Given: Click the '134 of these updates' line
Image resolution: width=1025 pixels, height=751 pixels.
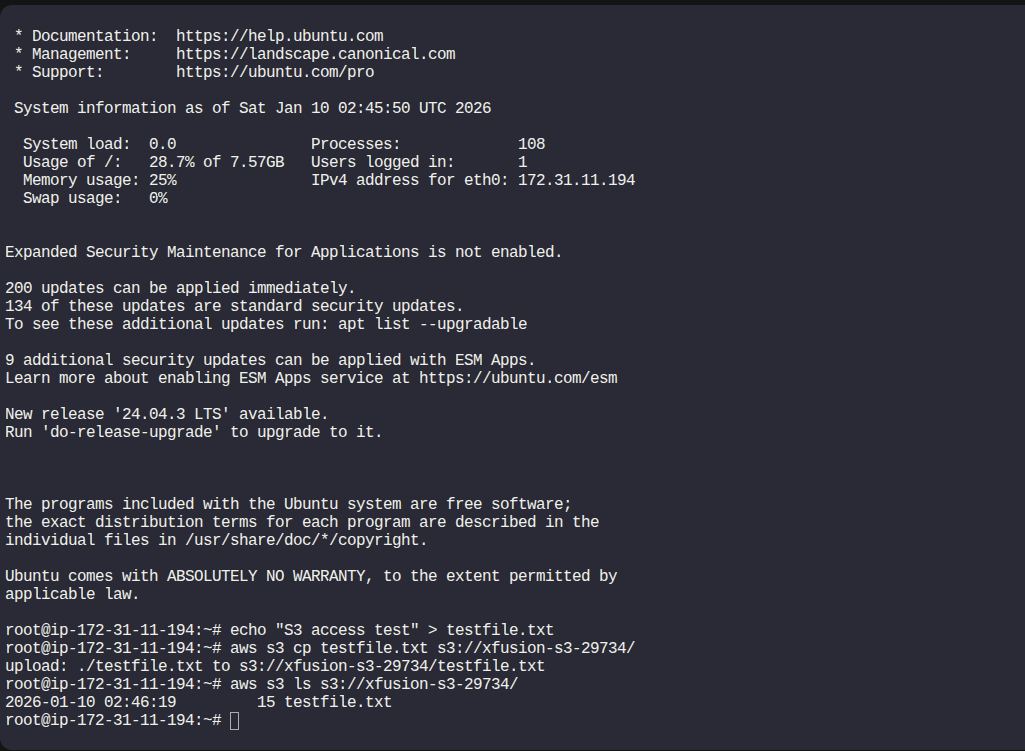Looking at the screenshot, I should pyautogui.click(x=234, y=307).
